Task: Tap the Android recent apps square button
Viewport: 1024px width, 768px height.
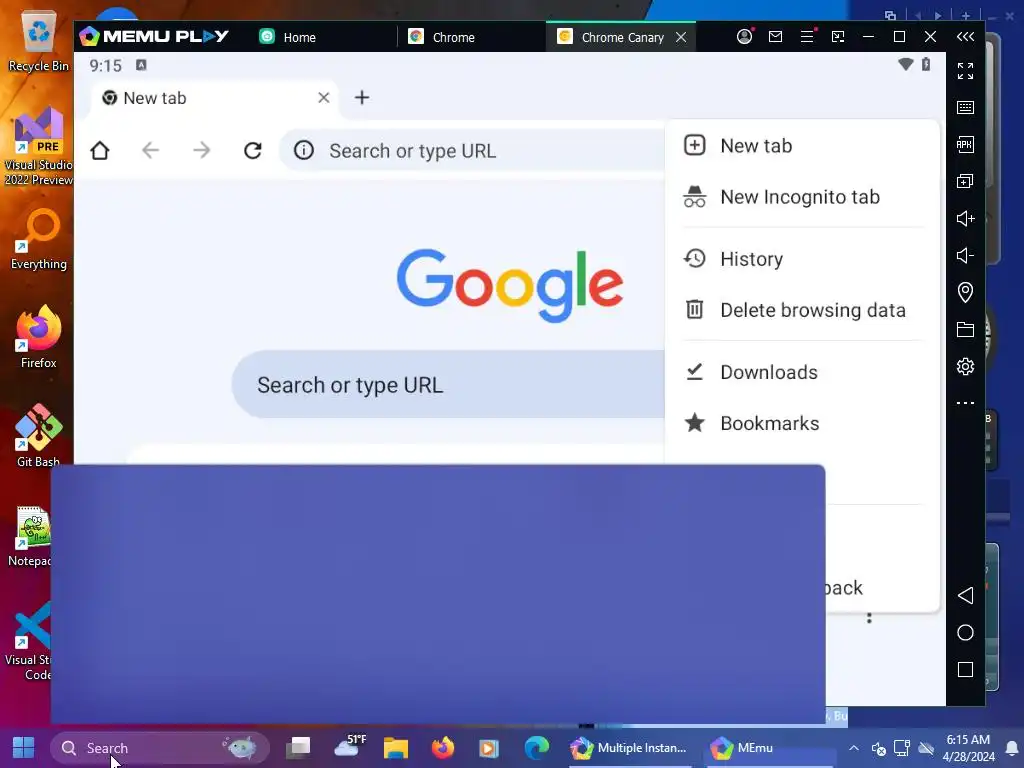Action: [965, 669]
